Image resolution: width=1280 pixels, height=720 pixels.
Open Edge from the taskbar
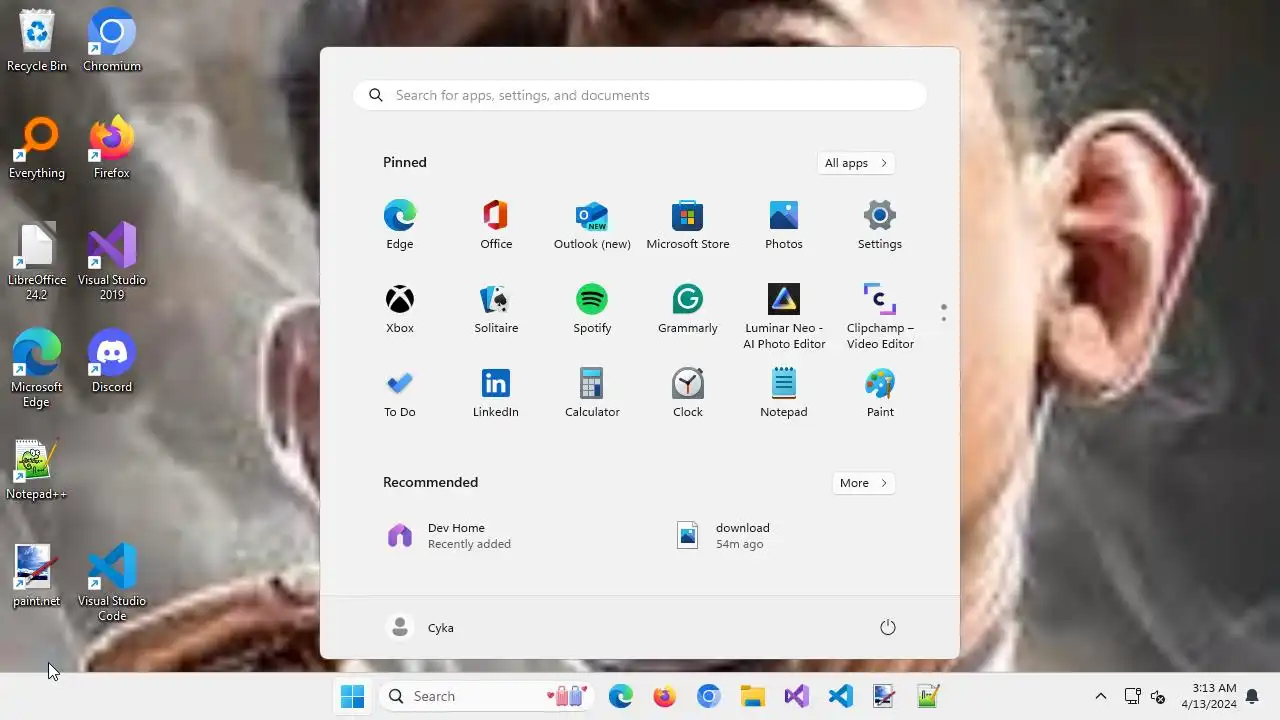tap(621, 696)
